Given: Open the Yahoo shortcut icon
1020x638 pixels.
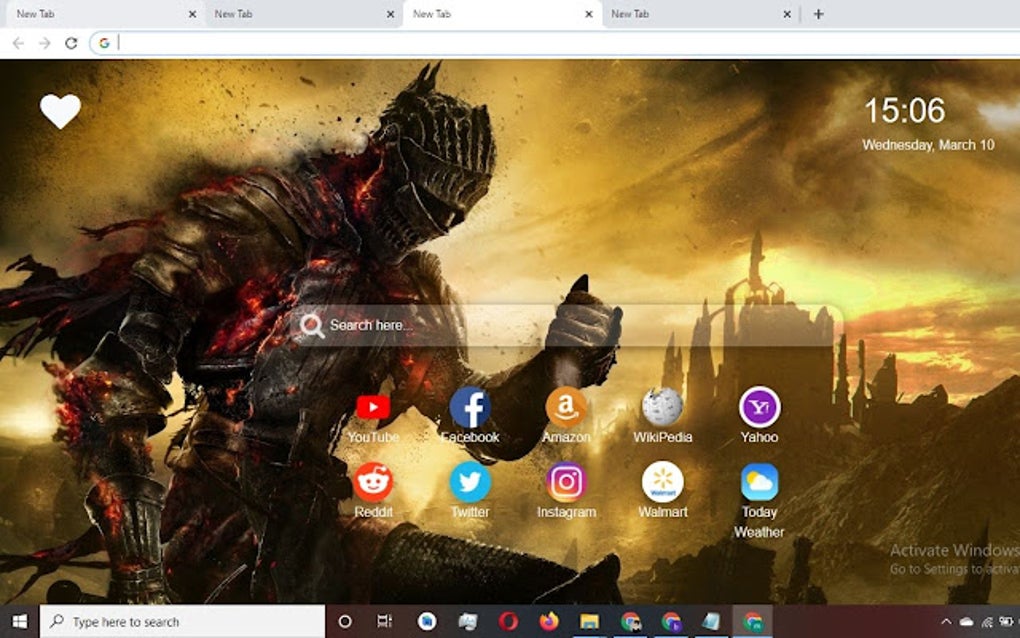Looking at the screenshot, I should click(759, 407).
